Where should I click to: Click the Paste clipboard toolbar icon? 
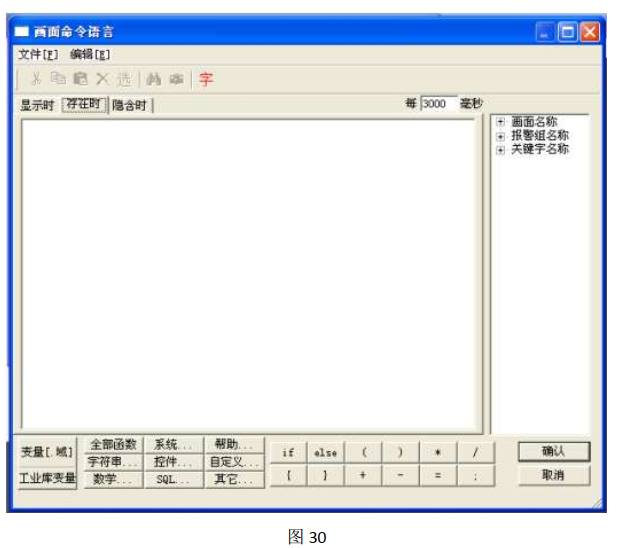point(80,79)
